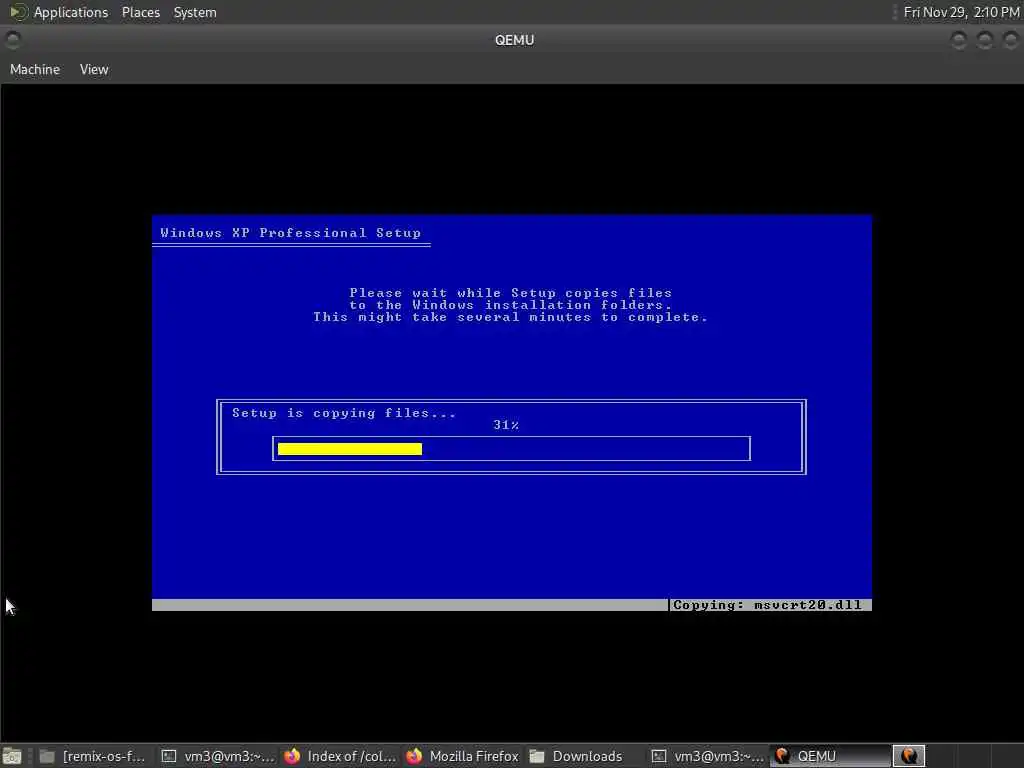This screenshot has height=768, width=1024.
Task: Open the Applications menu in the top panel
Action: pos(59,12)
